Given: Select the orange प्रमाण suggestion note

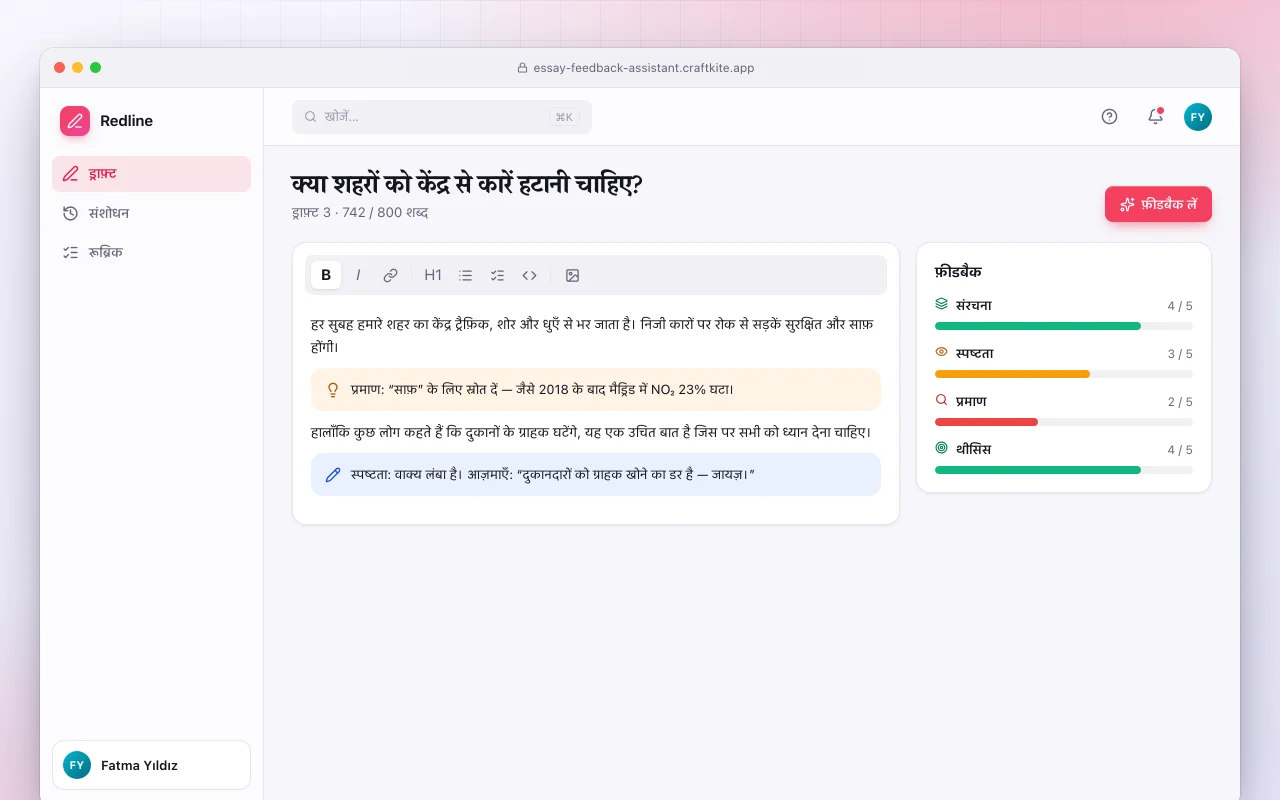Looking at the screenshot, I should point(596,390).
